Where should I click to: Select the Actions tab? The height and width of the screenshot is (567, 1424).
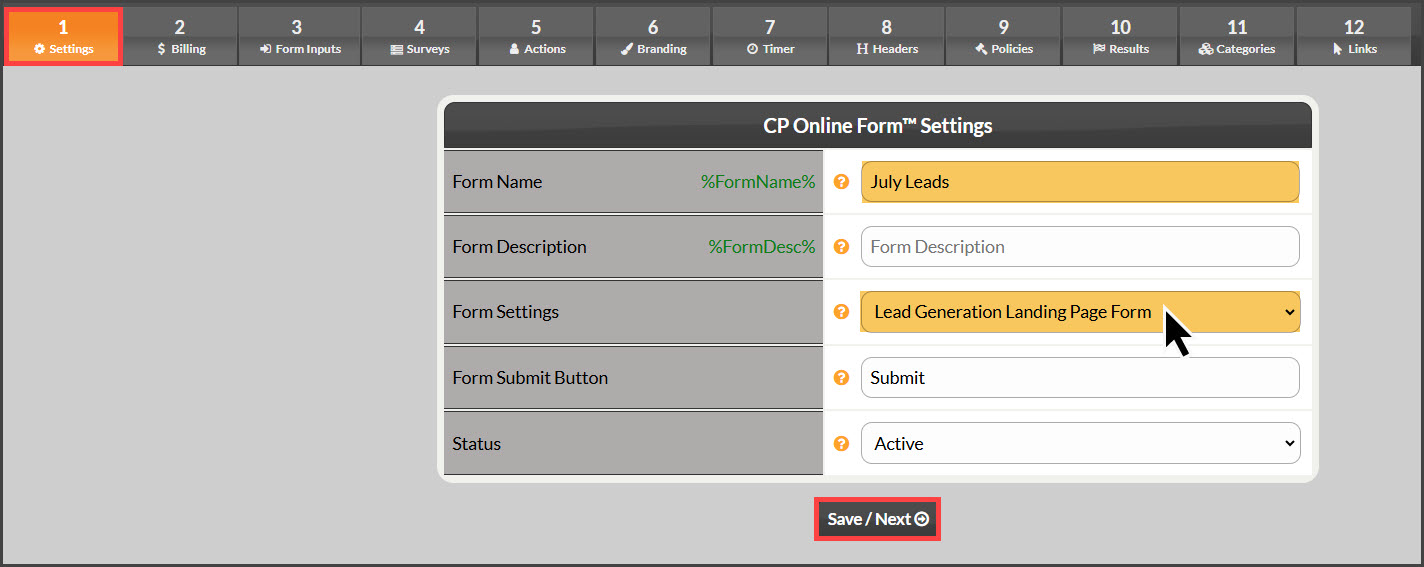point(536,37)
